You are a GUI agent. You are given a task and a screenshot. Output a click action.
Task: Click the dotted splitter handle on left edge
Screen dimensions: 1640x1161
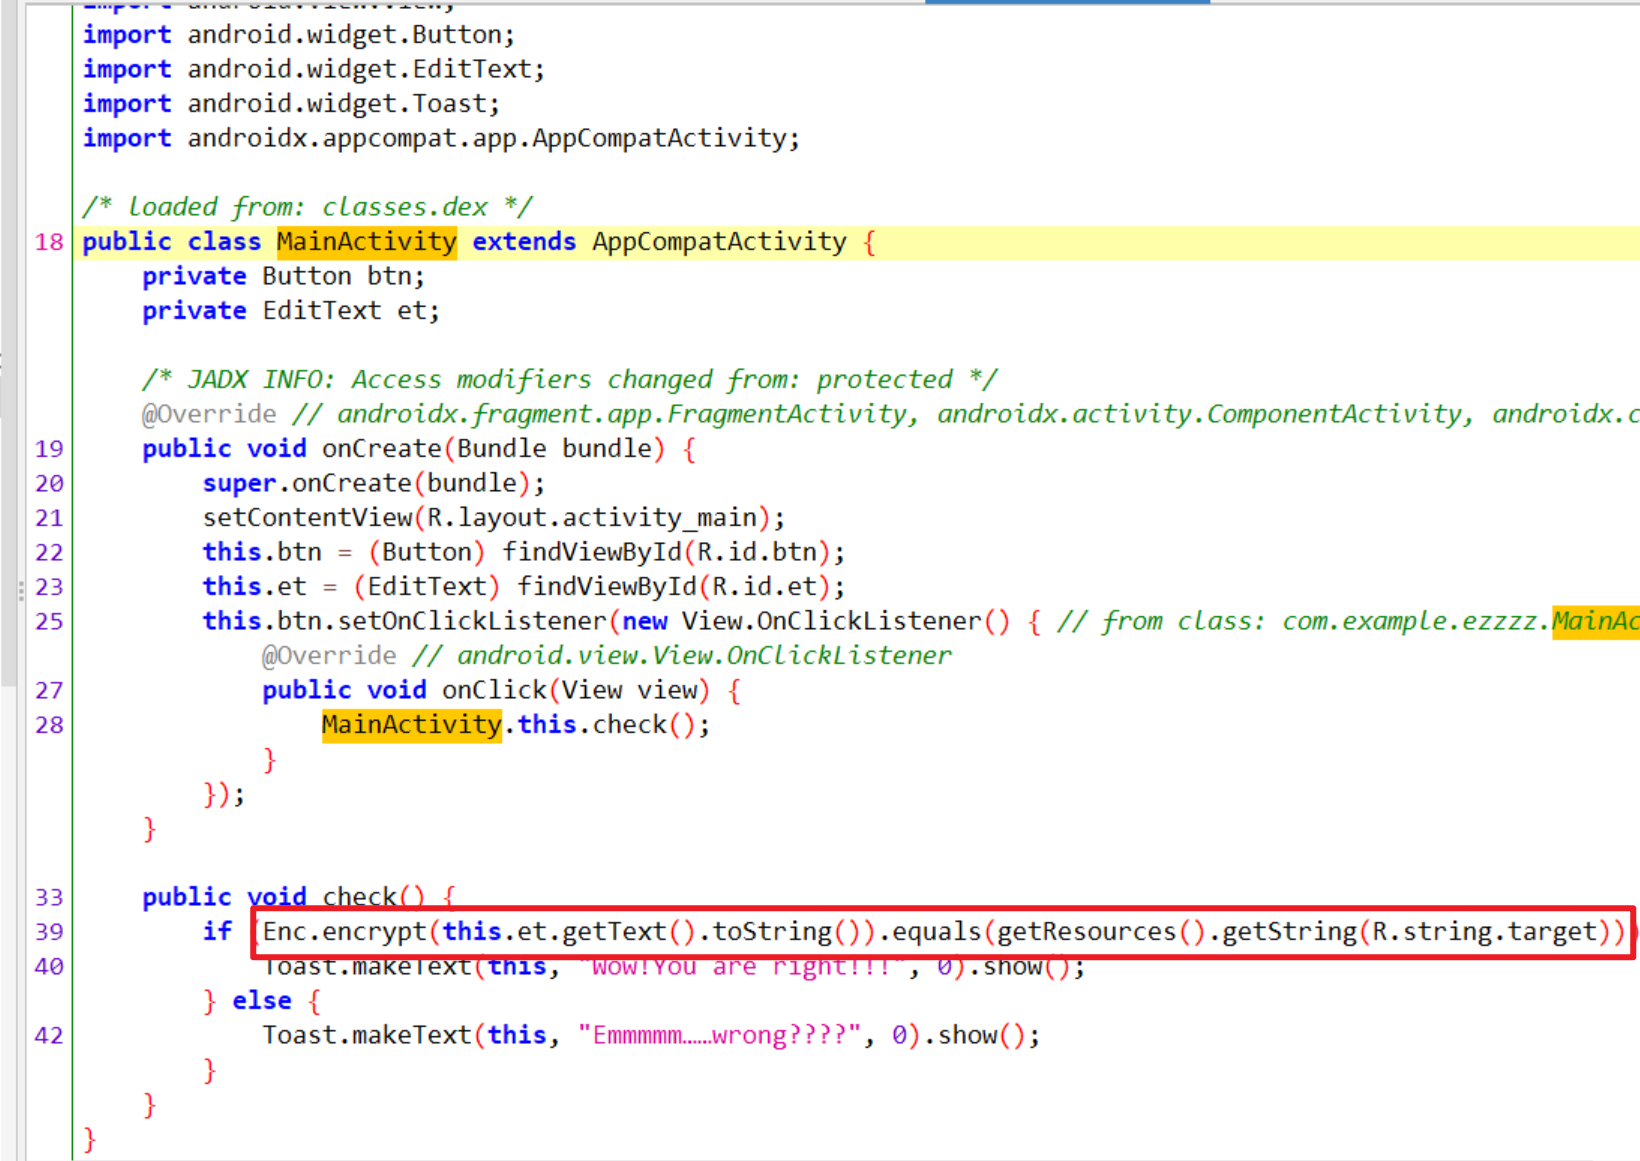point(21,590)
